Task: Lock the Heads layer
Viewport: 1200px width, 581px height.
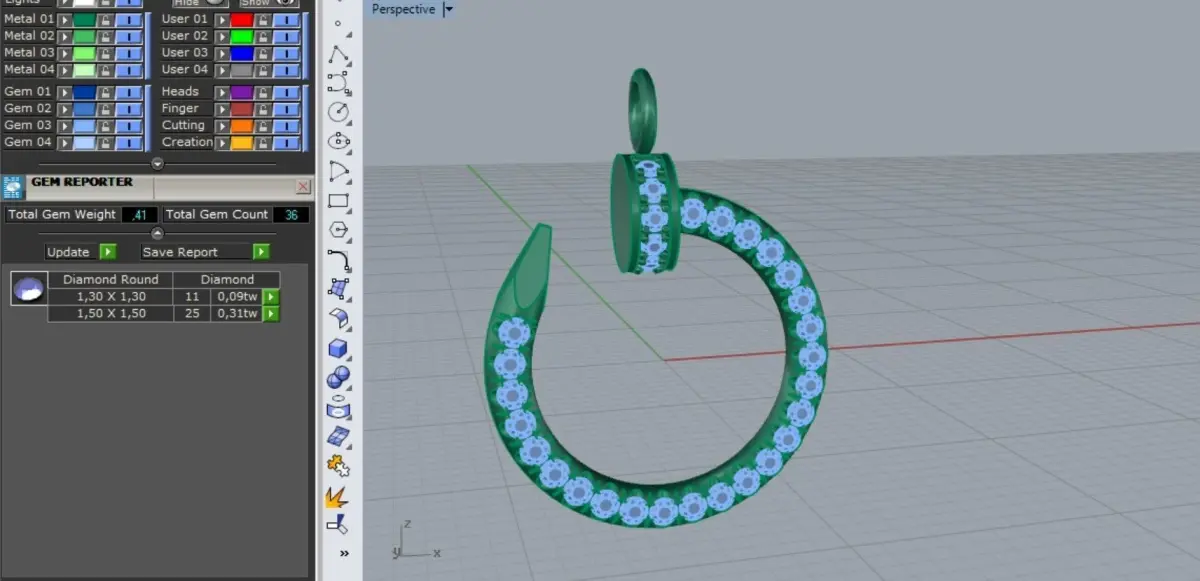Action: tap(262, 92)
